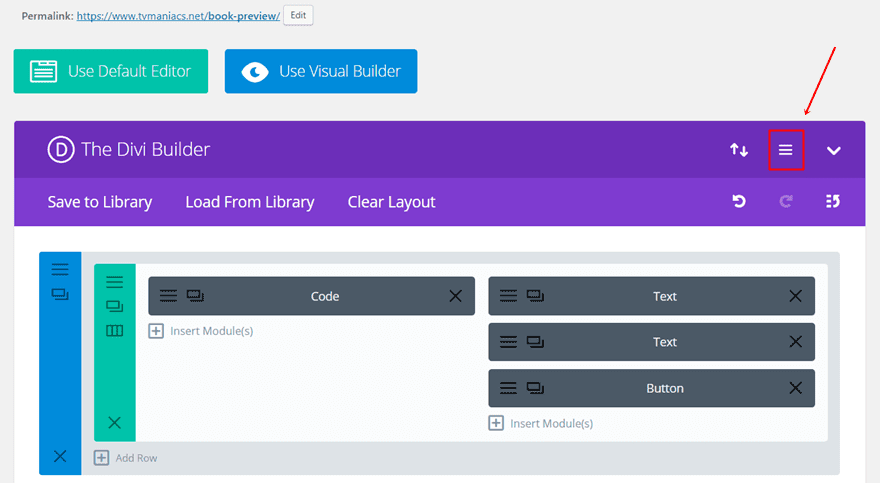Click the redo arrow icon

pos(786,201)
